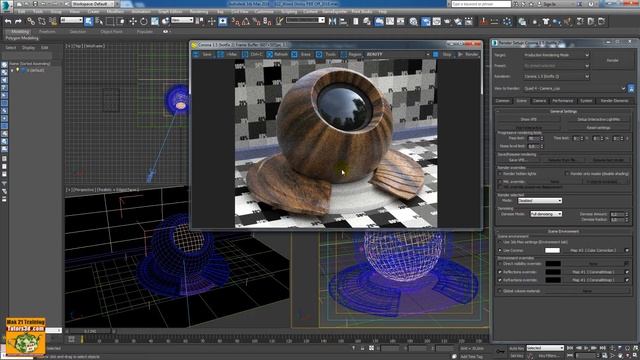Select Use Corona radio button
Screen dimensions: 640x360
pyautogui.click(x=500, y=250)
